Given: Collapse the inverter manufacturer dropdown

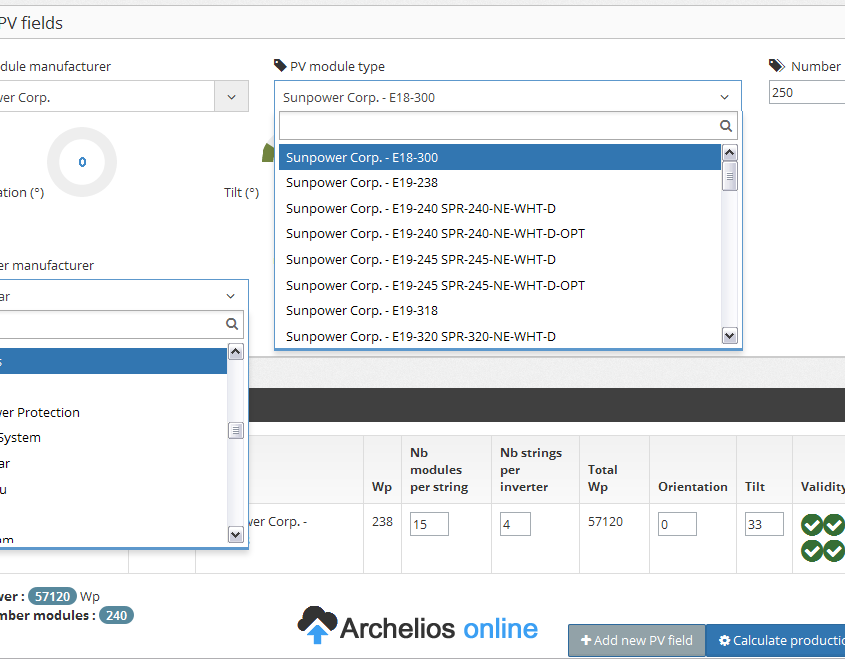Looking at the screenshot, I should (231, 296).
